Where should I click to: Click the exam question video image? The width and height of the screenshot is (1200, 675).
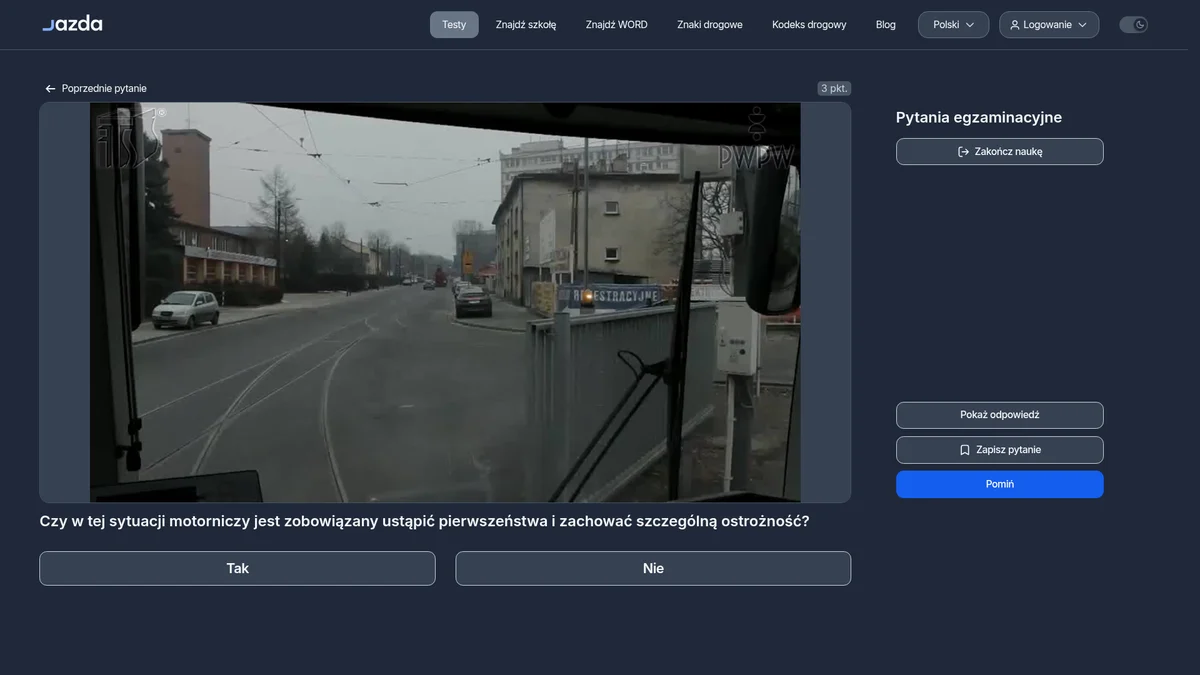coord(445,302)
